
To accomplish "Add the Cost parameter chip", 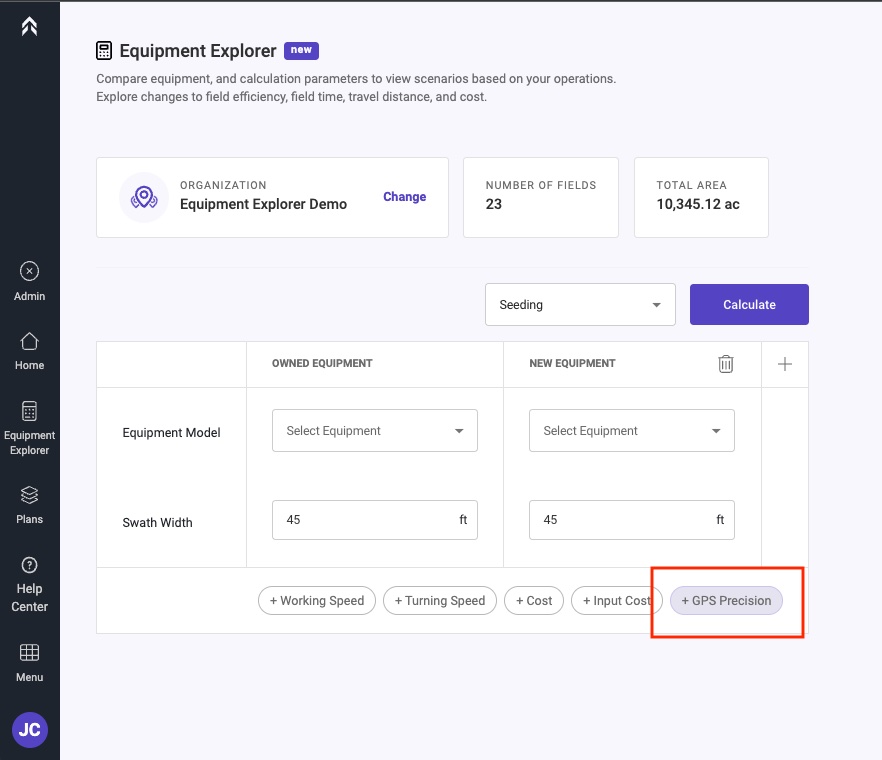I will coord(534,600).
